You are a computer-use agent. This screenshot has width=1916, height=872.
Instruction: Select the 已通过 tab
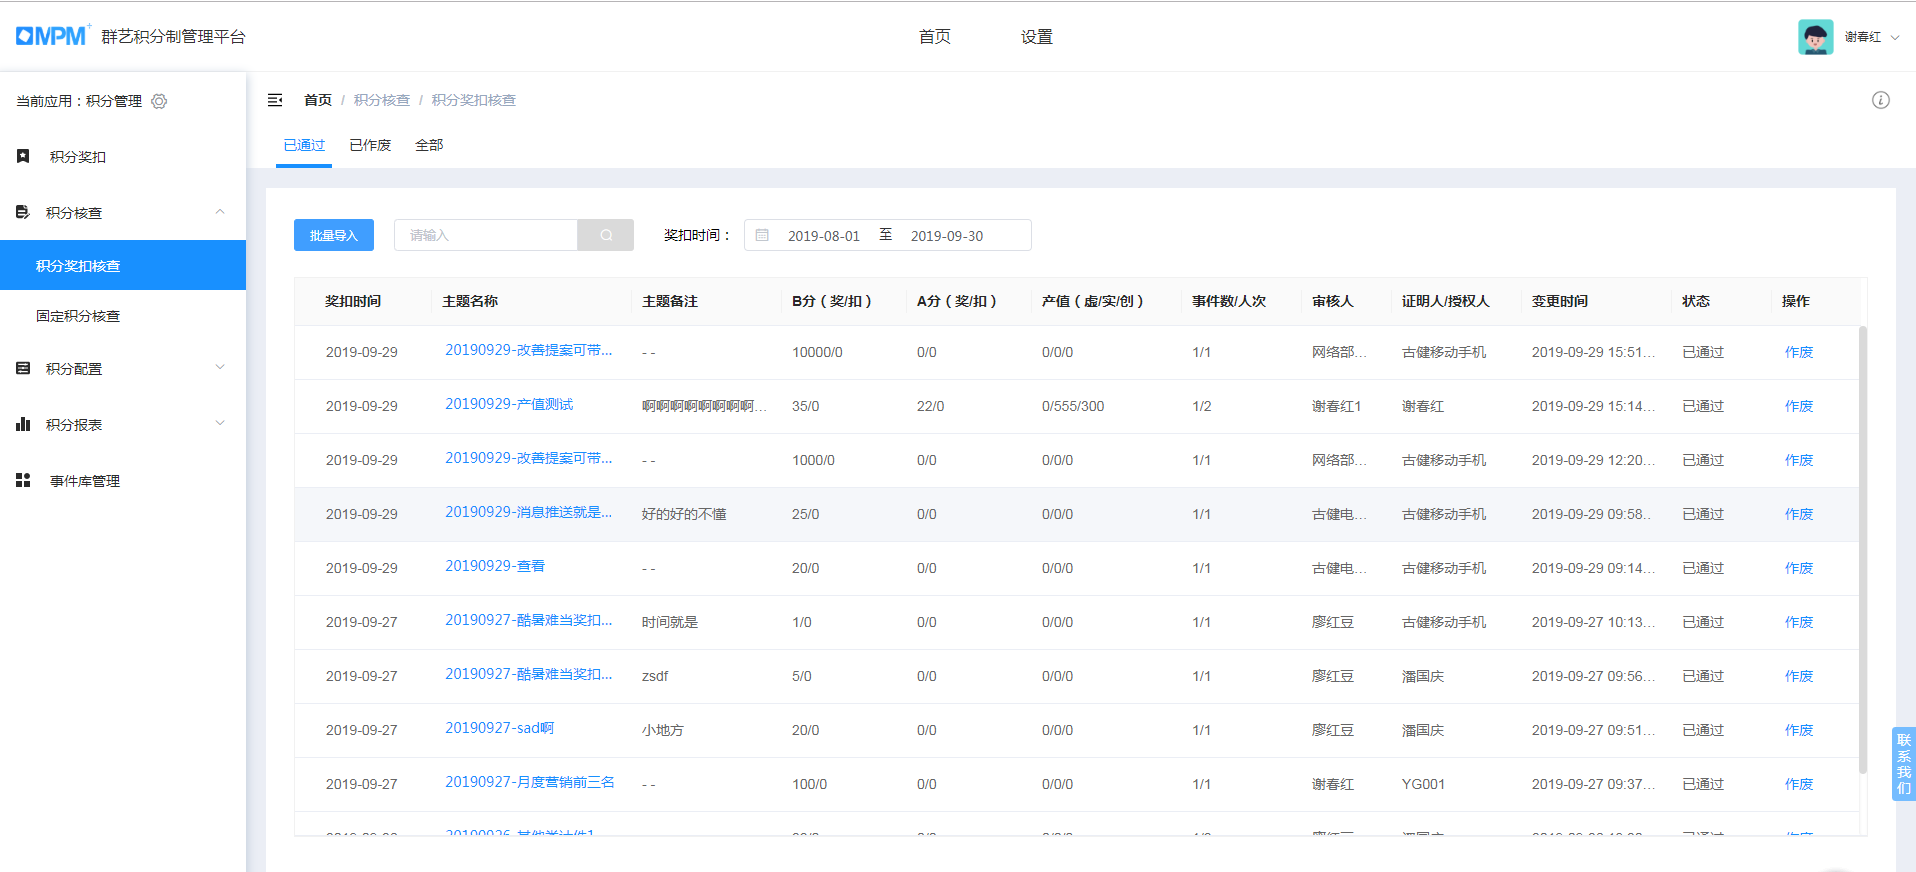[304, 146]
